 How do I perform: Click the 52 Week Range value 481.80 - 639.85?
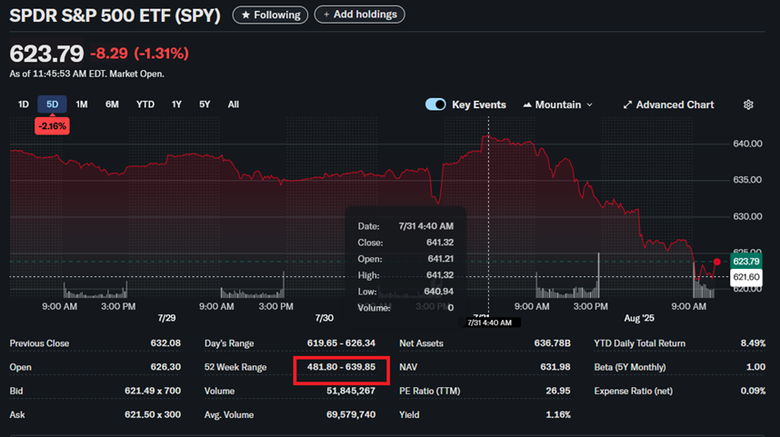point(341,367)
